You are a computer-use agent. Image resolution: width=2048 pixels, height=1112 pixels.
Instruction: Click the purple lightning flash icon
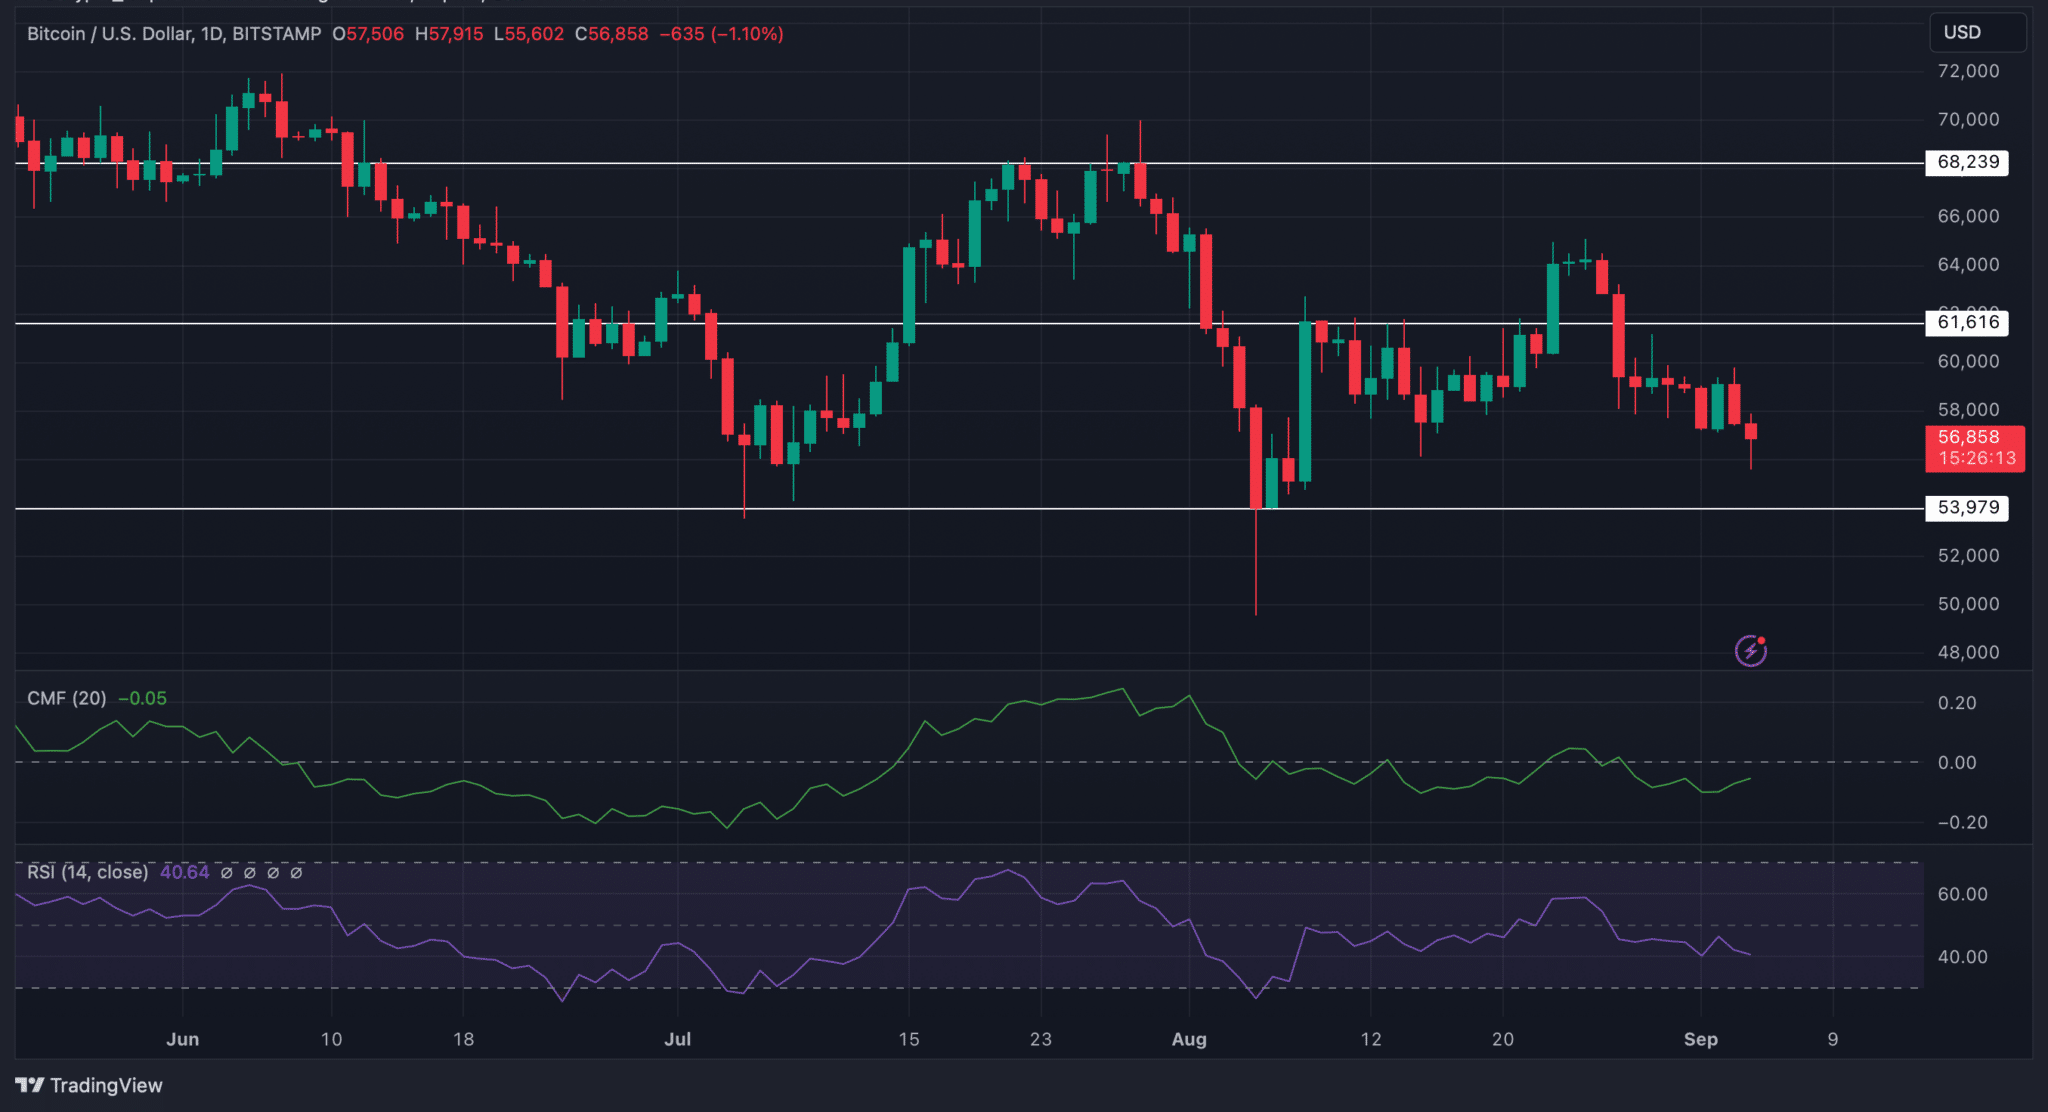(1750, 651)
